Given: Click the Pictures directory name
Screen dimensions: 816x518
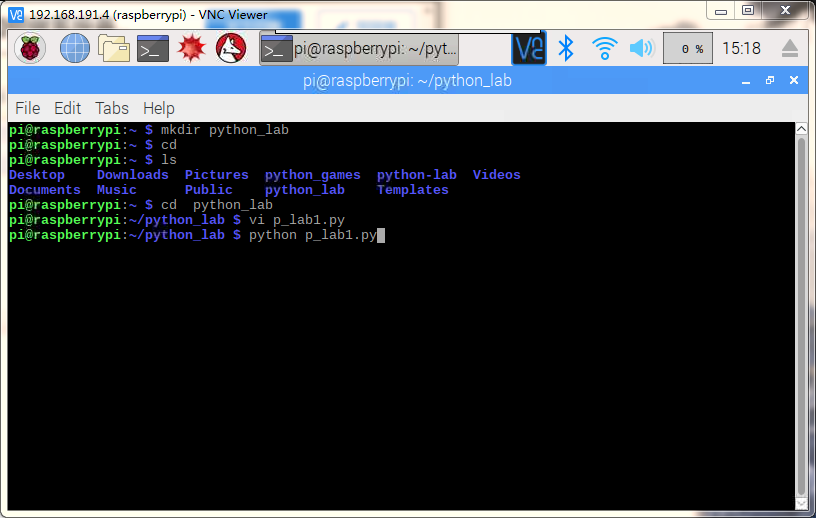Looking at the screenshot, I should (216, 175).
